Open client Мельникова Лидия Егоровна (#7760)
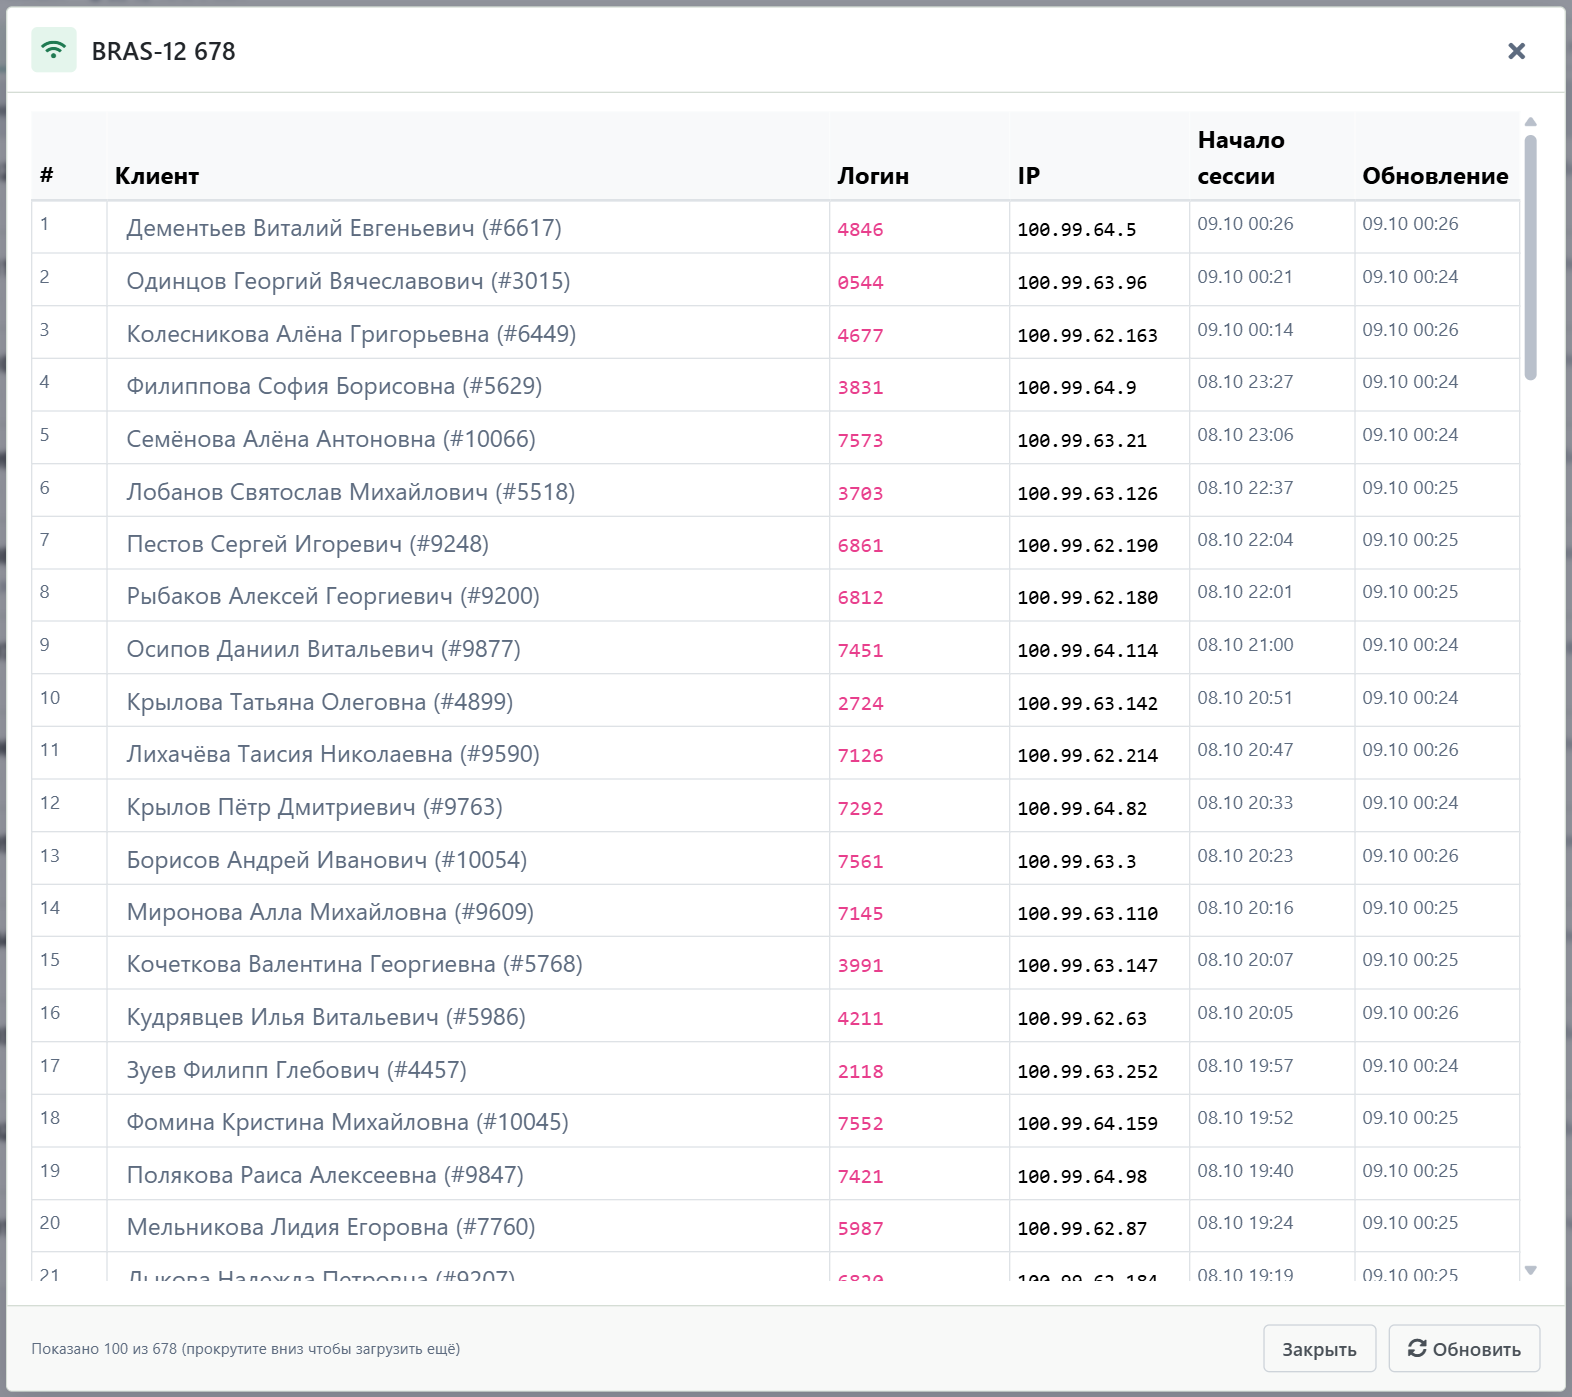Screen dimensions: 1572x1397 pyautogui.click(x=331, y=1227)
